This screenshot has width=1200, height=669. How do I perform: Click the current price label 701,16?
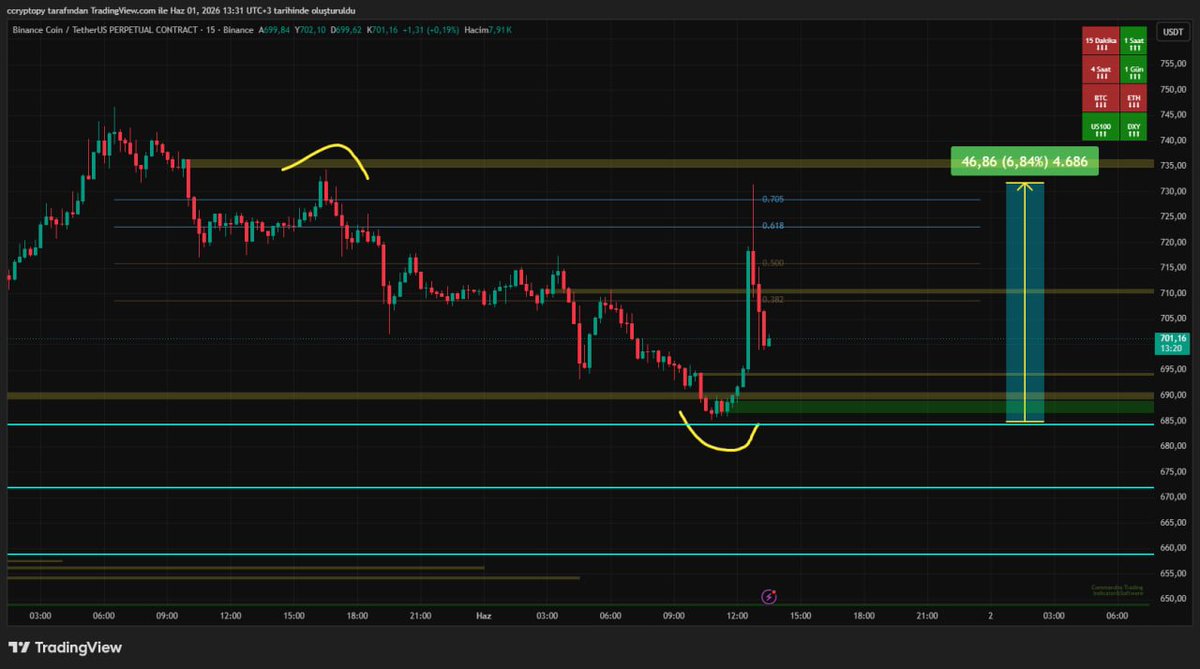[x=1171, y=343]
